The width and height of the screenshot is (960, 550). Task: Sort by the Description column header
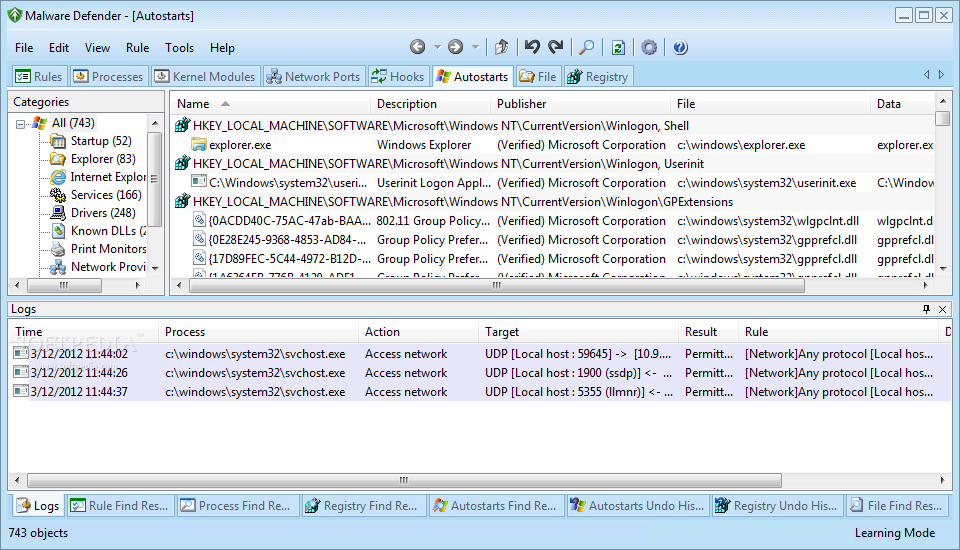tap(430, 104)
